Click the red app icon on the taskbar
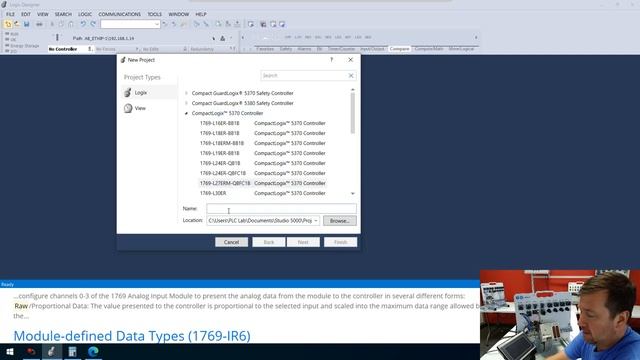This screenshot has height=360, width=640. click(x=31, y=351)
